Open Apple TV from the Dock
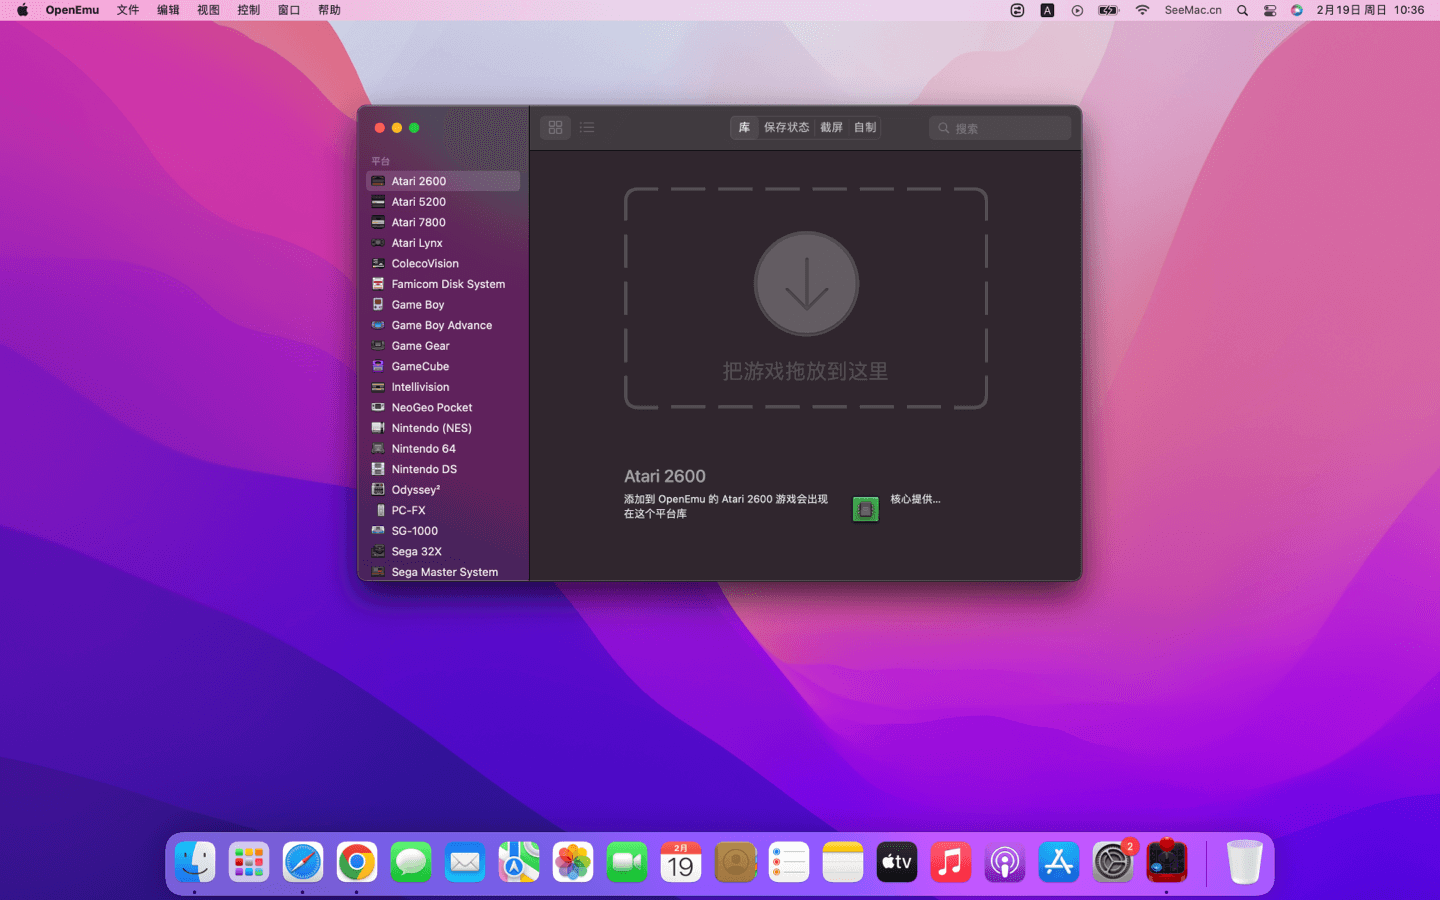The height and width of the screenshot is (900, 1440). [x=897, y=862]
